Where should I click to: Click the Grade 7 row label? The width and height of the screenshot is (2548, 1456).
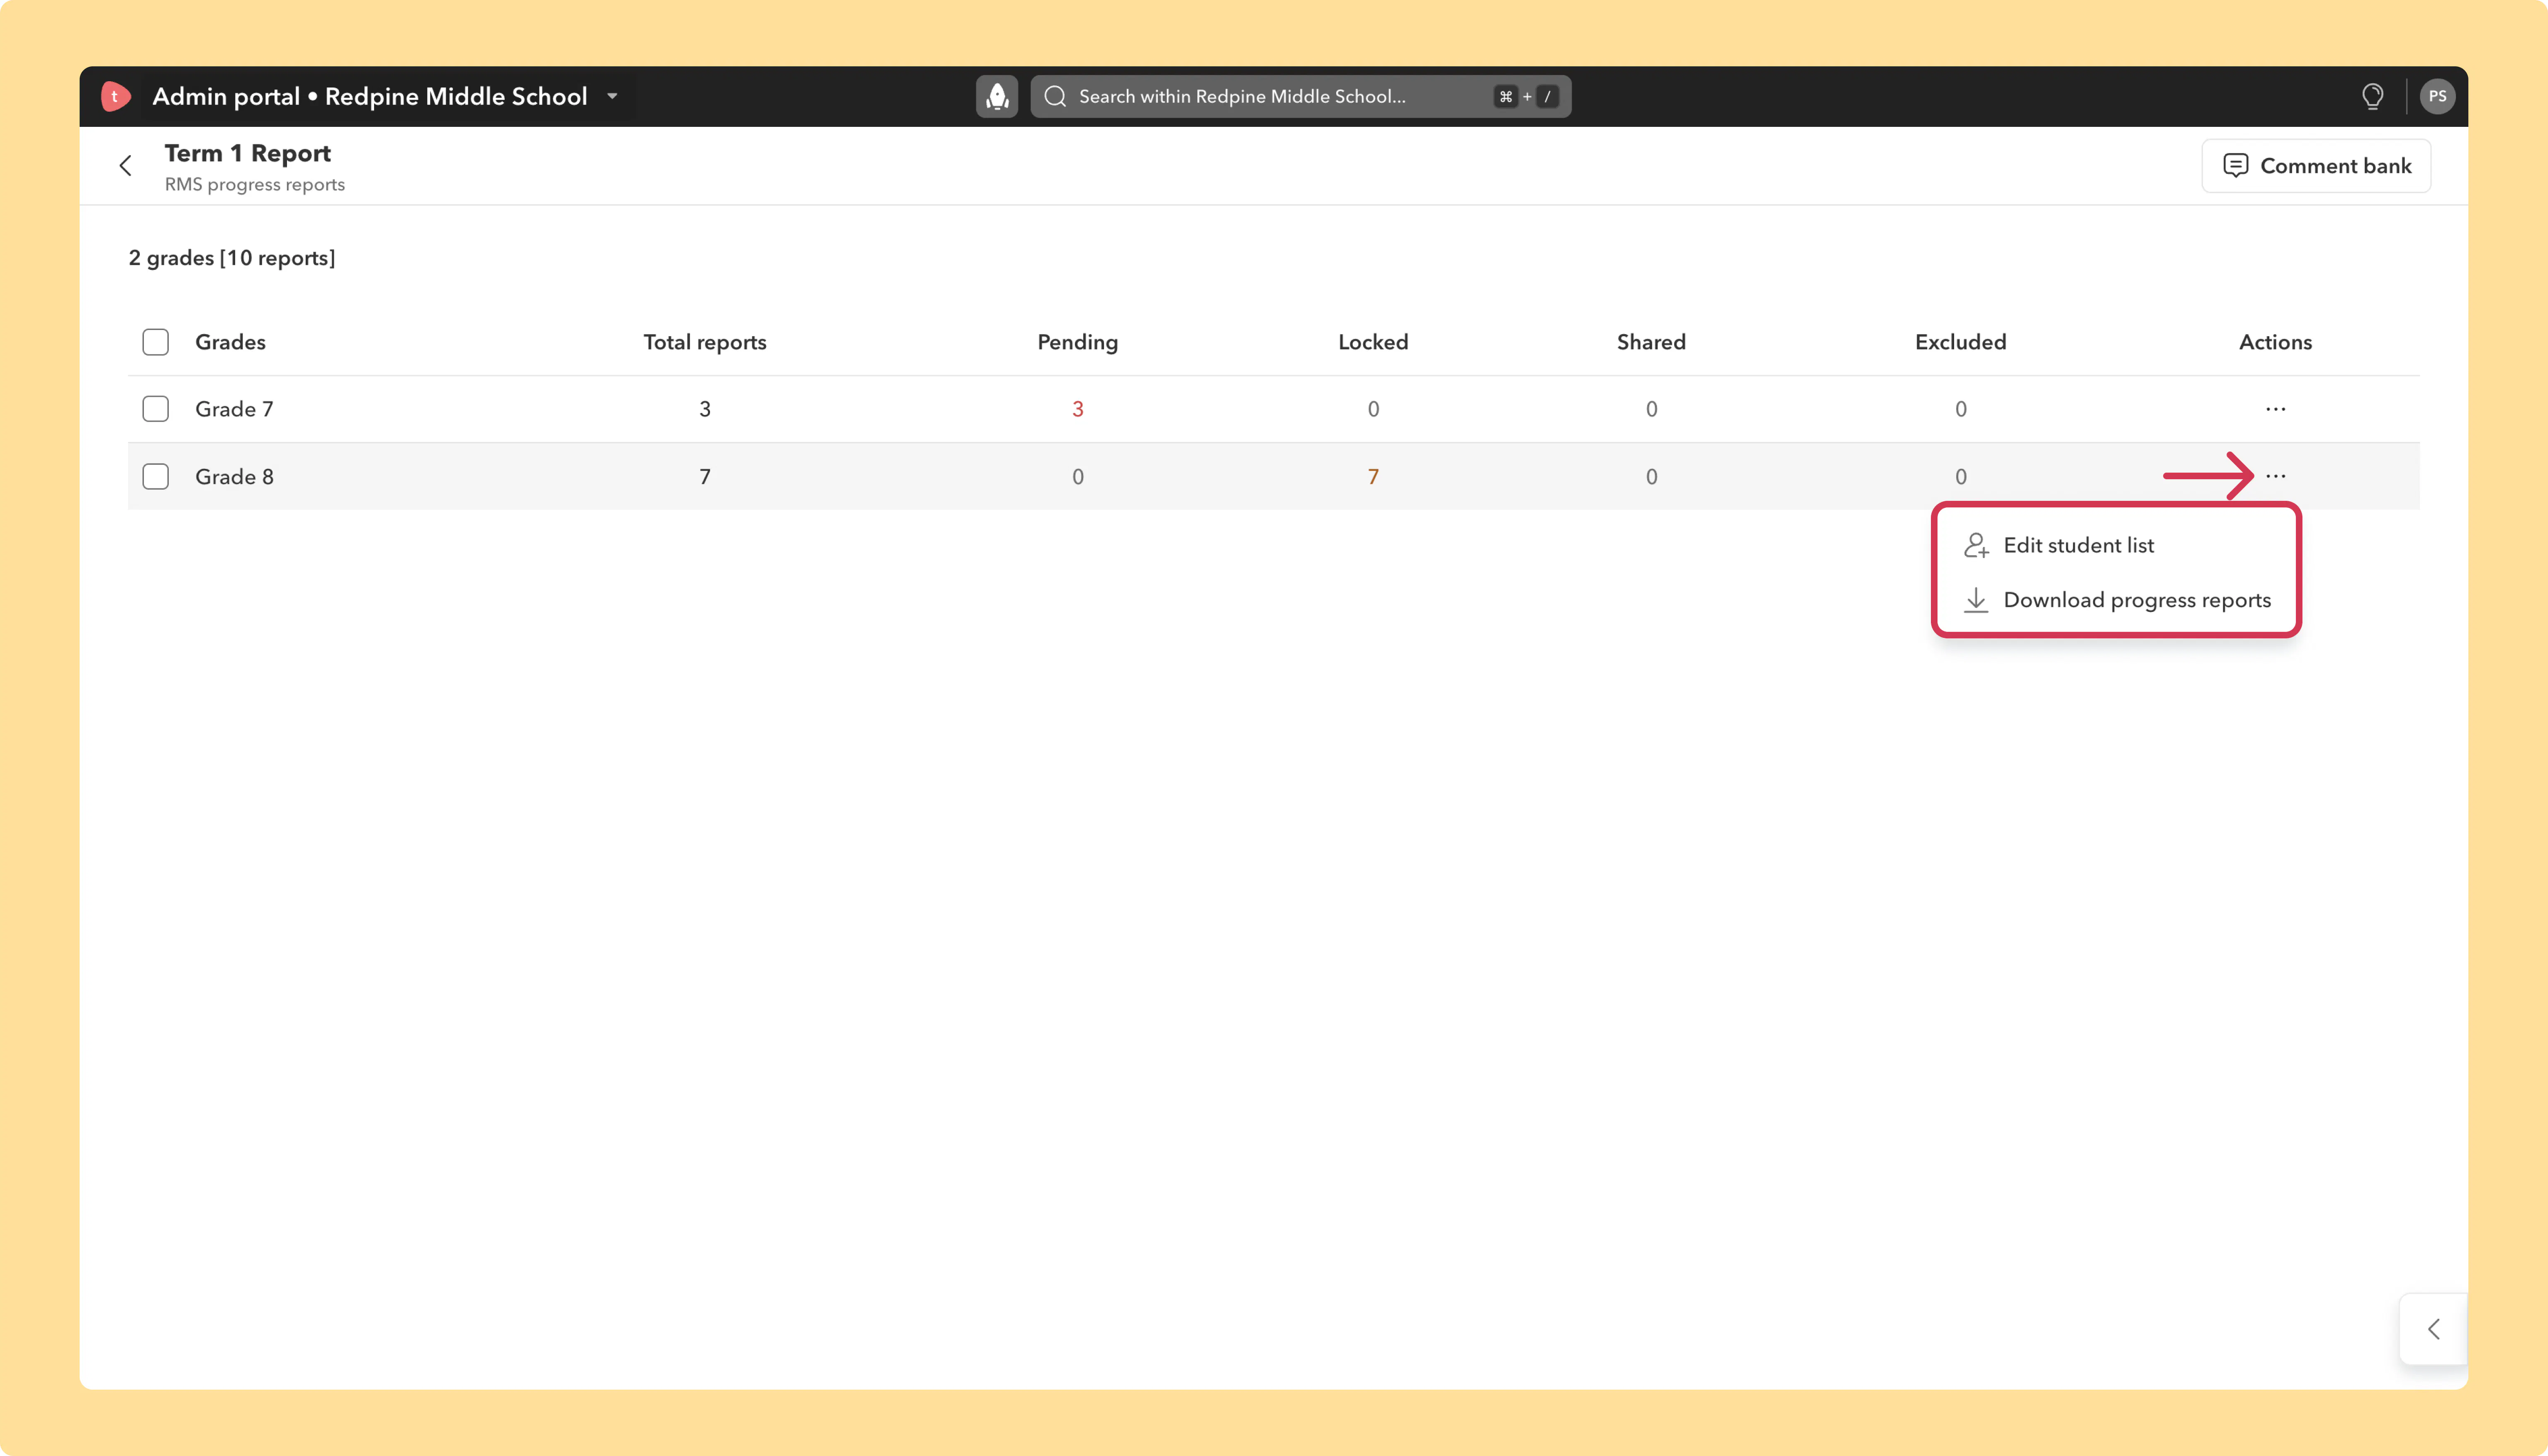[234, 409]
